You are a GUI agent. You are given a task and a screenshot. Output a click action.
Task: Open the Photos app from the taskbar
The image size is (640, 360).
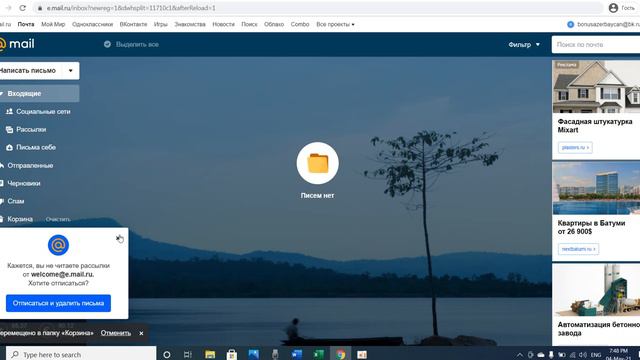coord(253,354)
